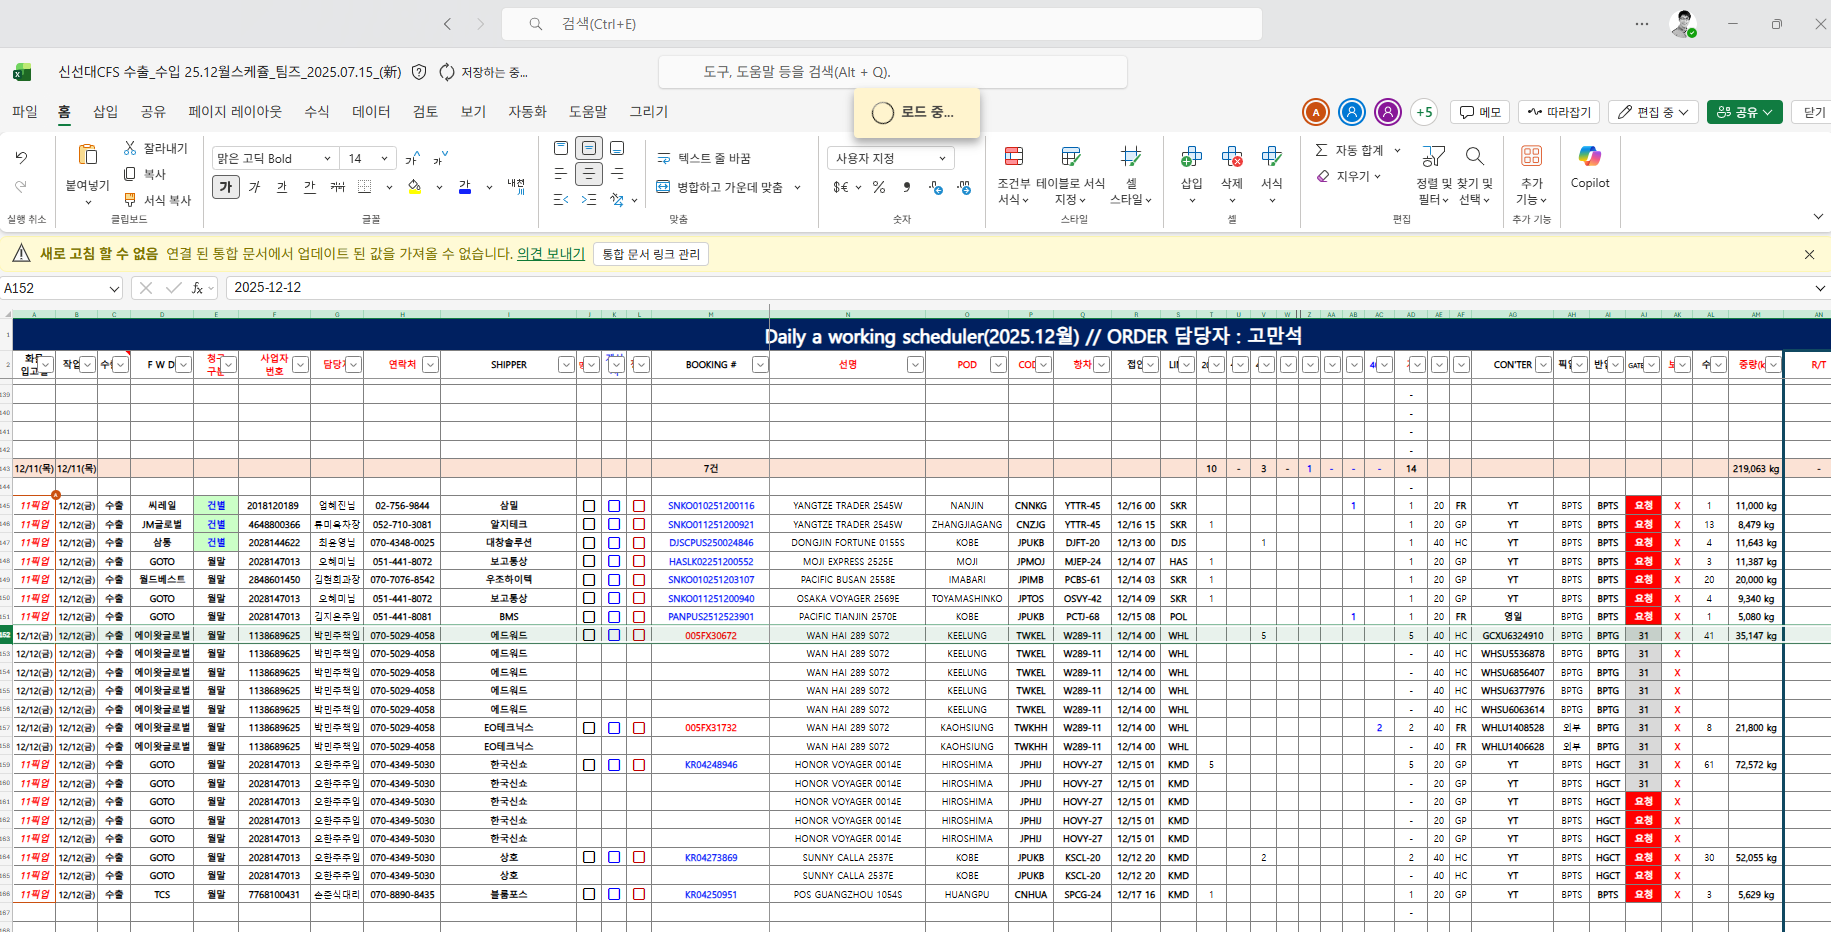Switch to the 데이터 ribbon tab

(371, 112)
